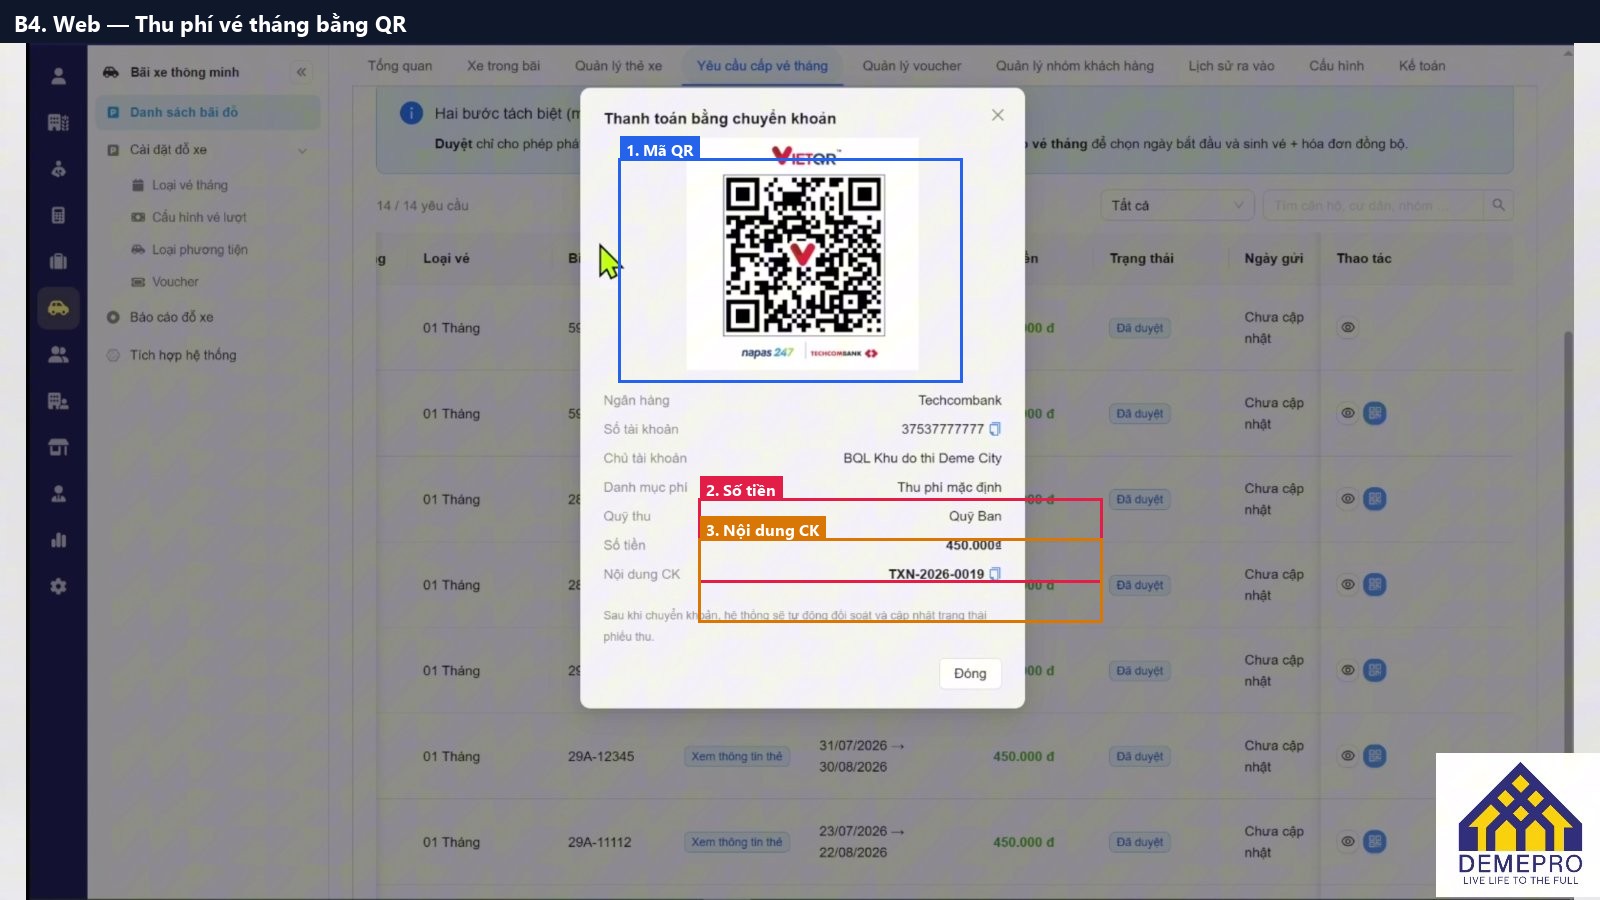
Task: Switch to the Quản lý nhóm khách hàng tab
Action: [1074, 66]
